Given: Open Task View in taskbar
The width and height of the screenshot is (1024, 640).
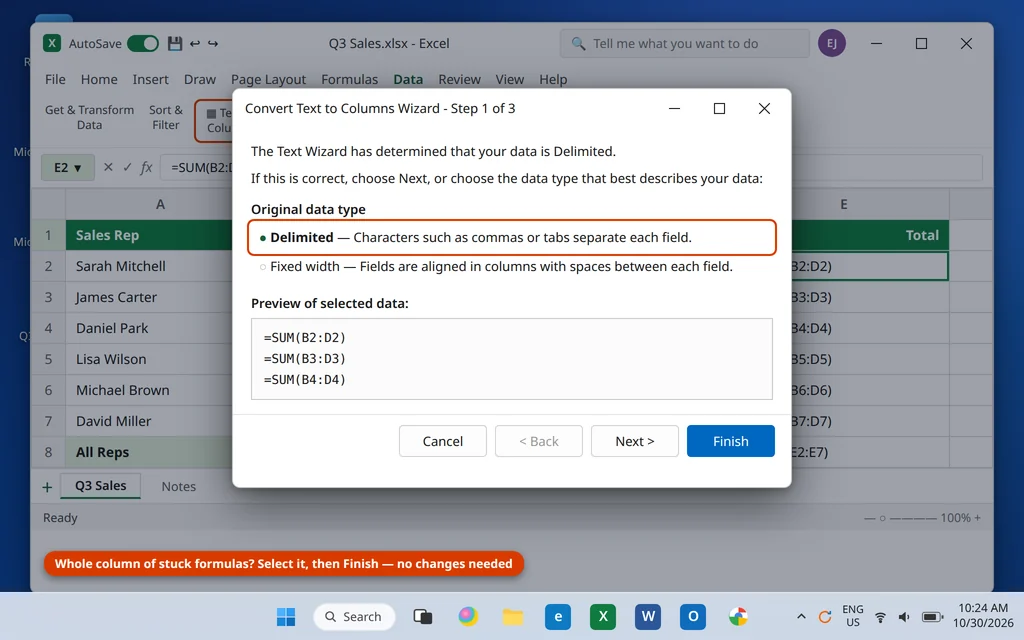Looking at the screenshot, I should [x=423, y=616].
